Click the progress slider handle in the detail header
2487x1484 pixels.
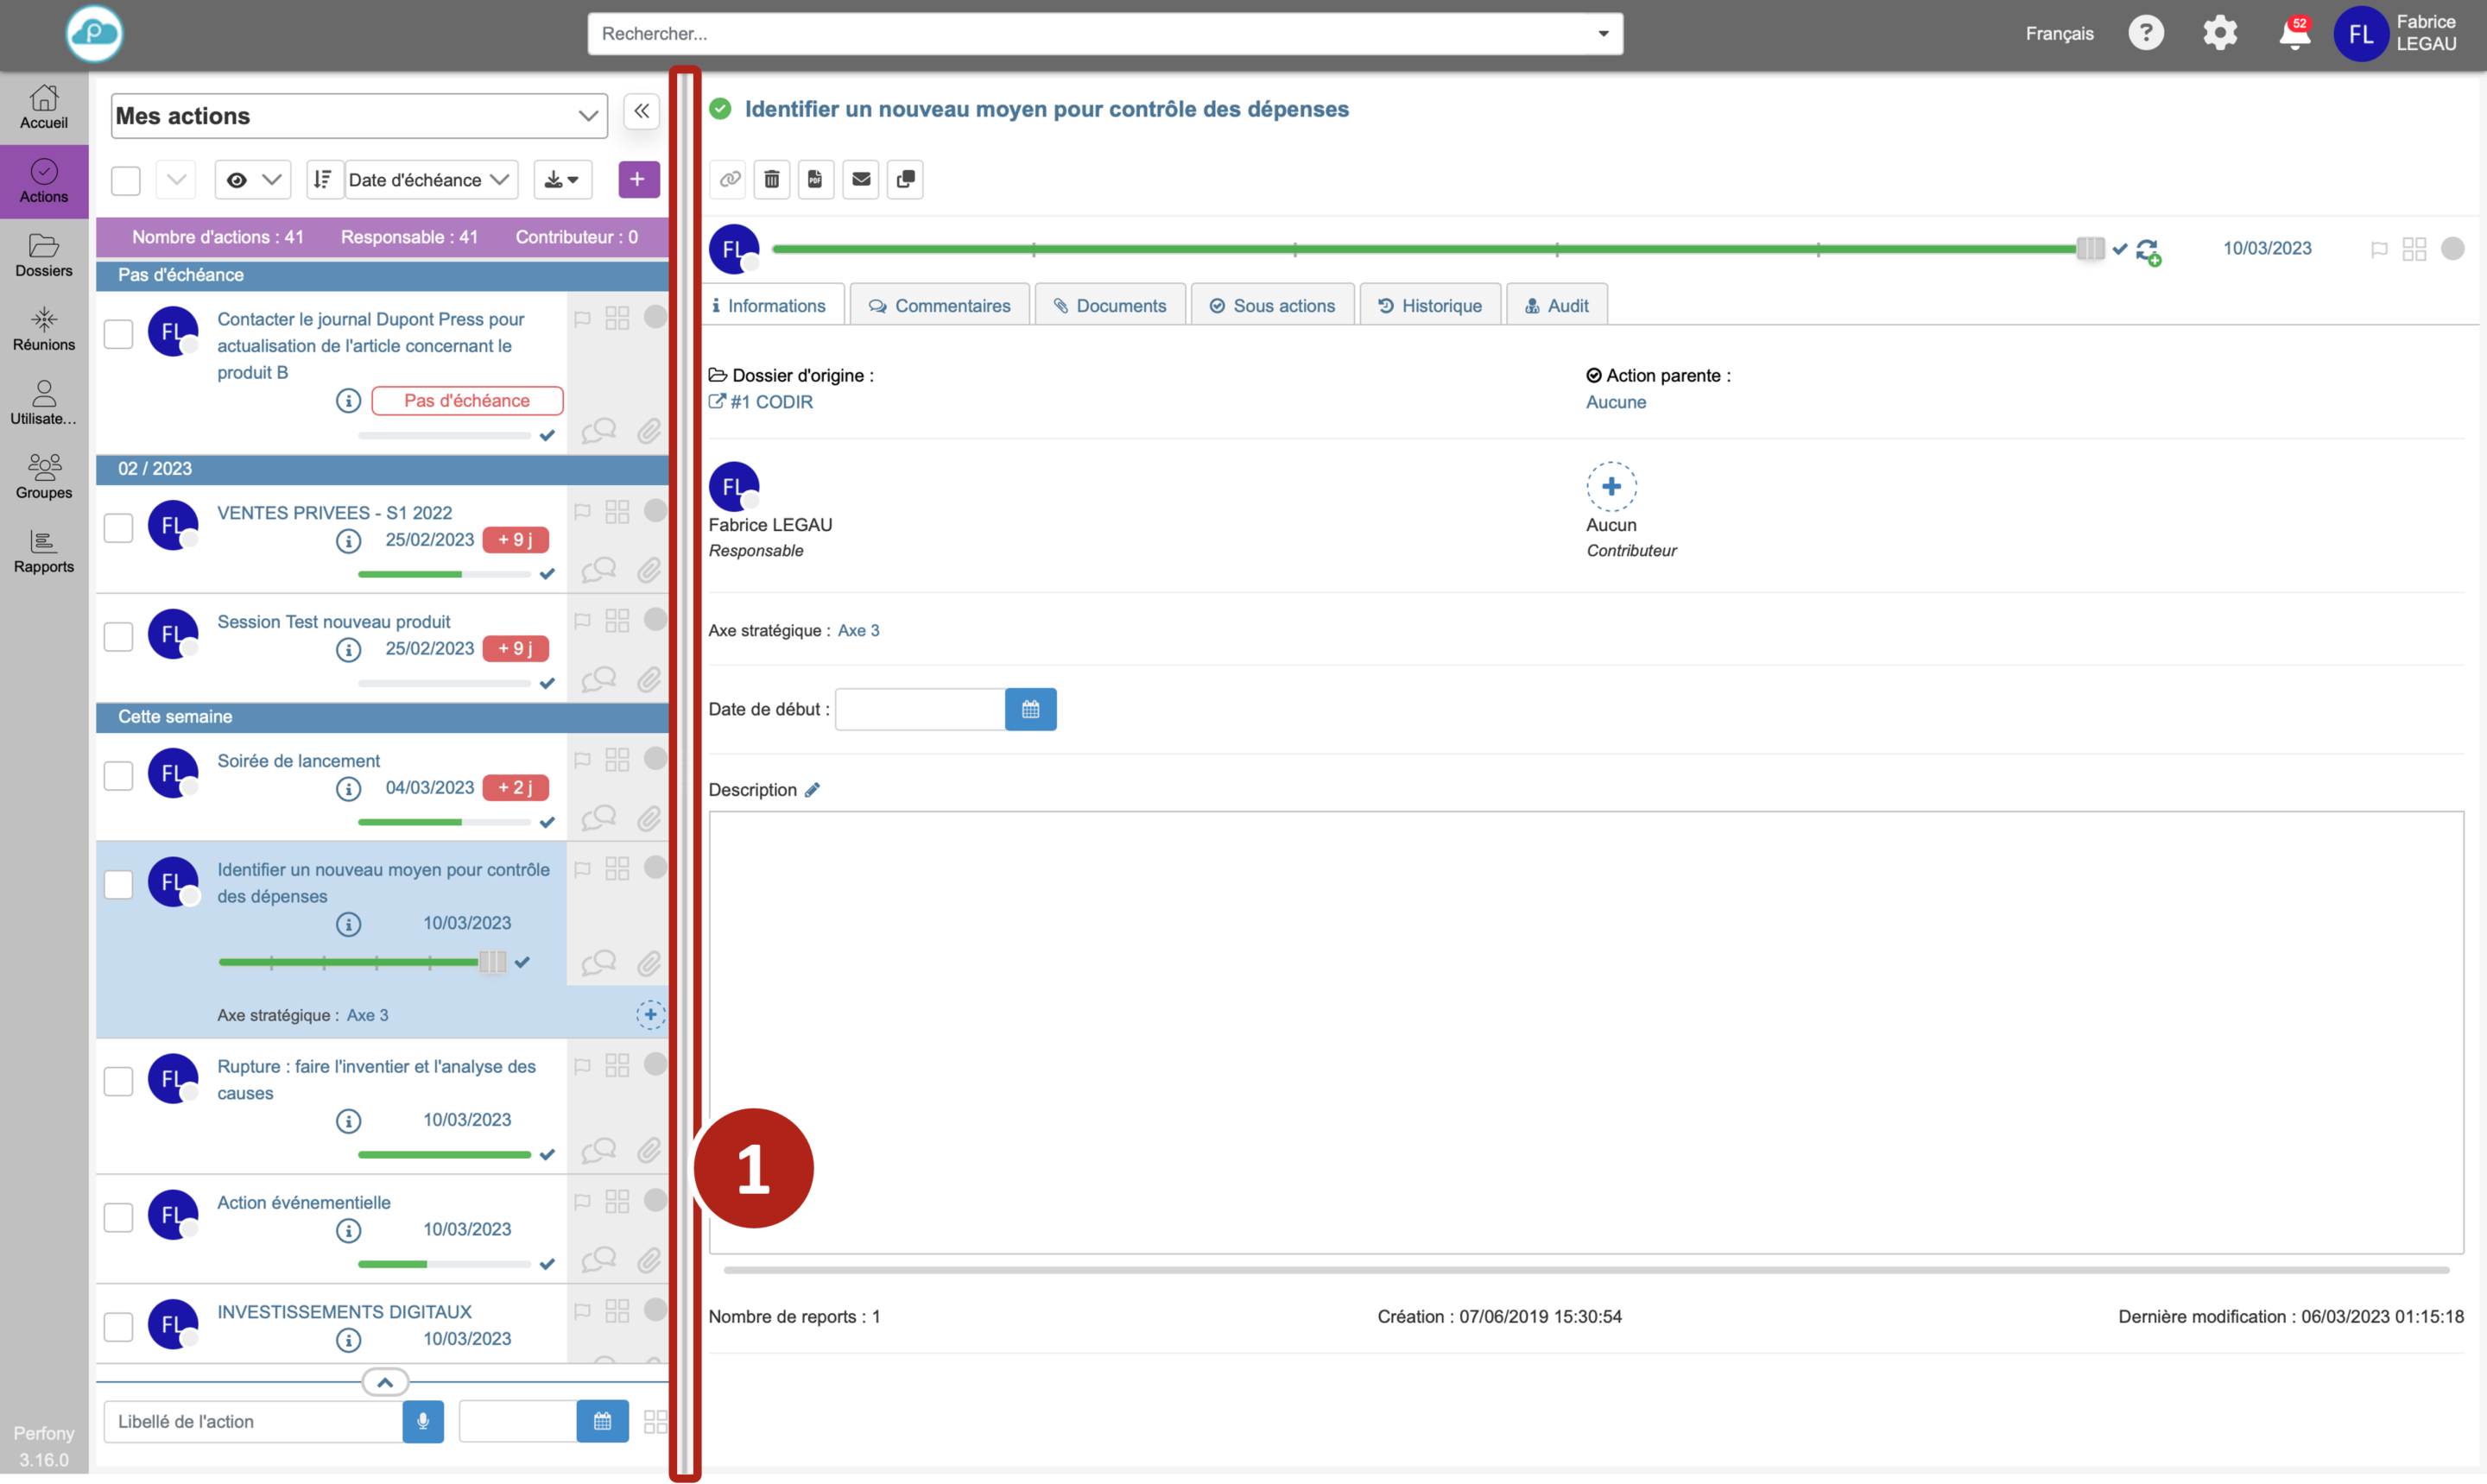click(x=2089, y=248)
